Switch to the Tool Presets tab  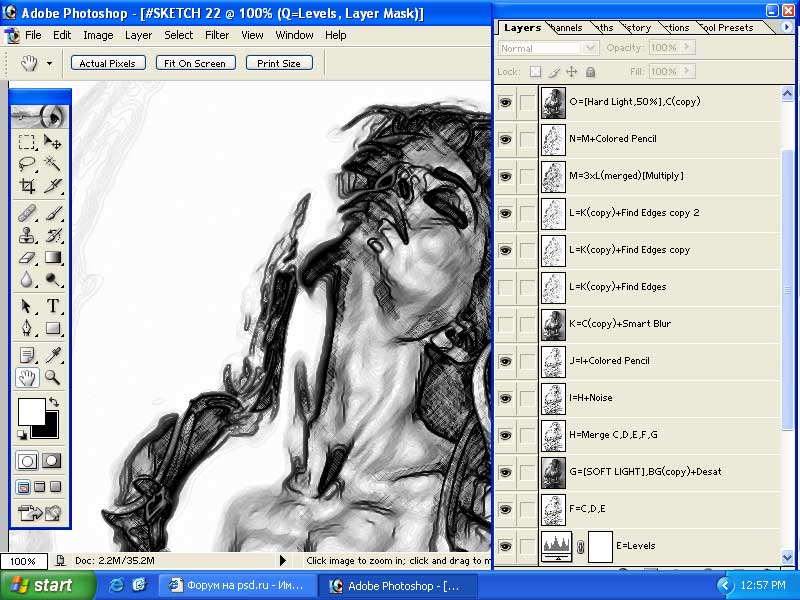(728, 28)
